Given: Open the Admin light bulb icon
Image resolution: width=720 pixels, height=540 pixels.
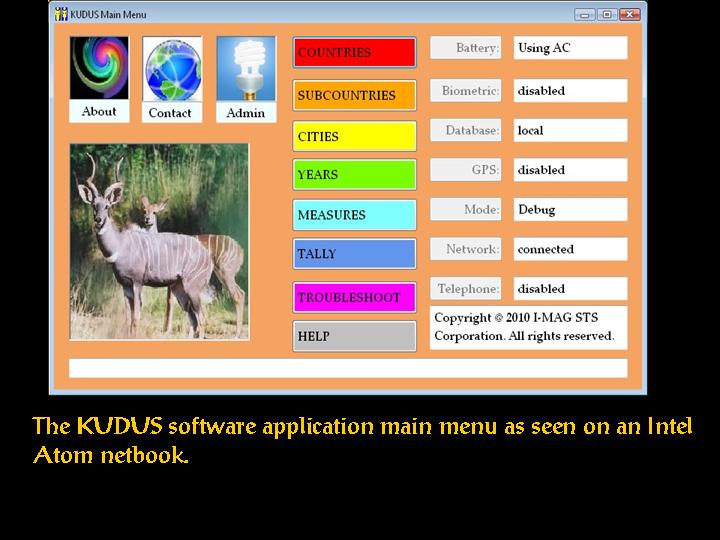Looking at the screenshot, I should pos(245,69).
